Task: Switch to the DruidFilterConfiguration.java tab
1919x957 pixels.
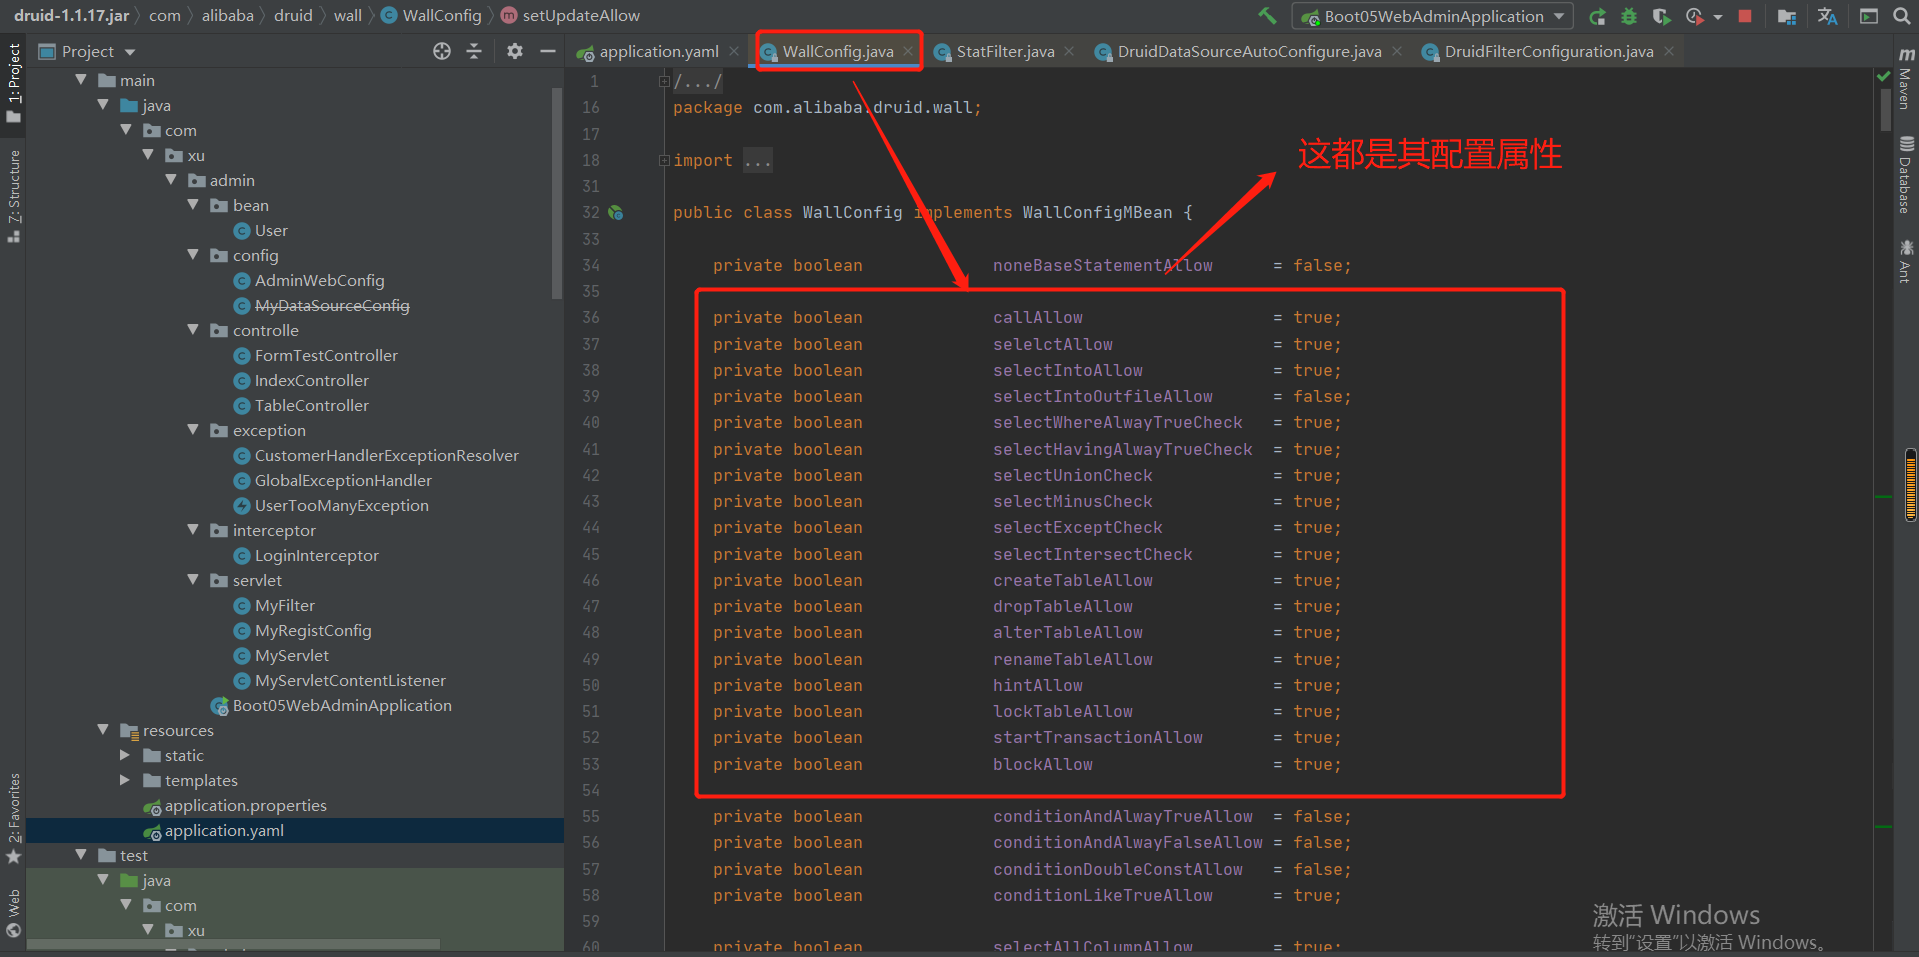Action: [x=1548, y=52]
